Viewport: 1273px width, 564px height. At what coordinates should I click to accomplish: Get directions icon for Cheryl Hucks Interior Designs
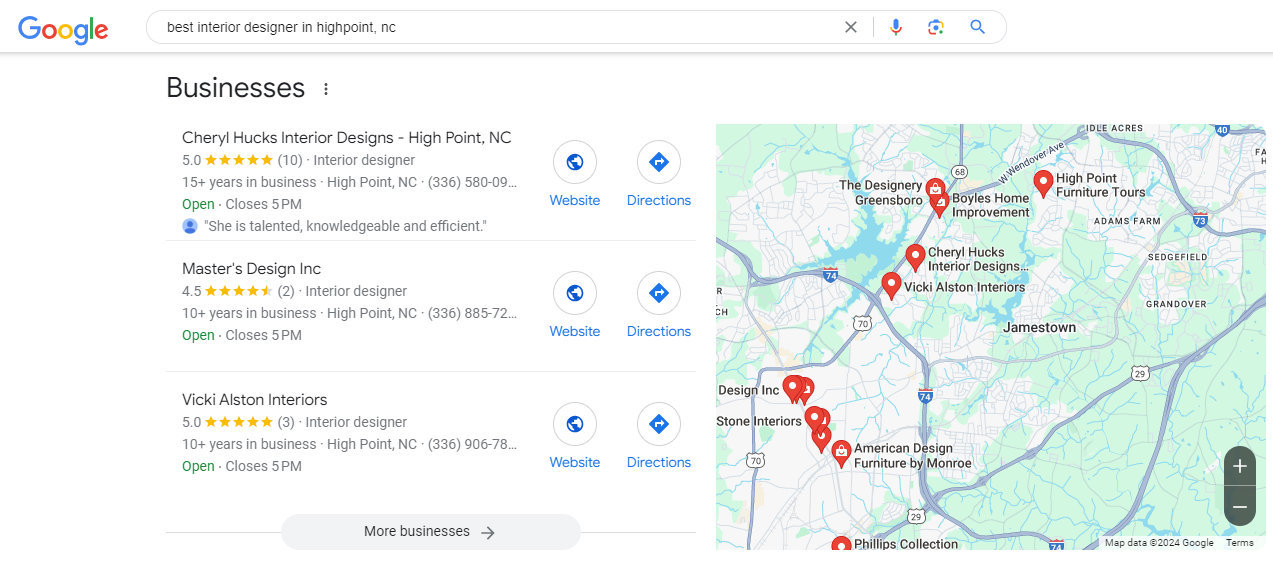[x=659, y=162]
